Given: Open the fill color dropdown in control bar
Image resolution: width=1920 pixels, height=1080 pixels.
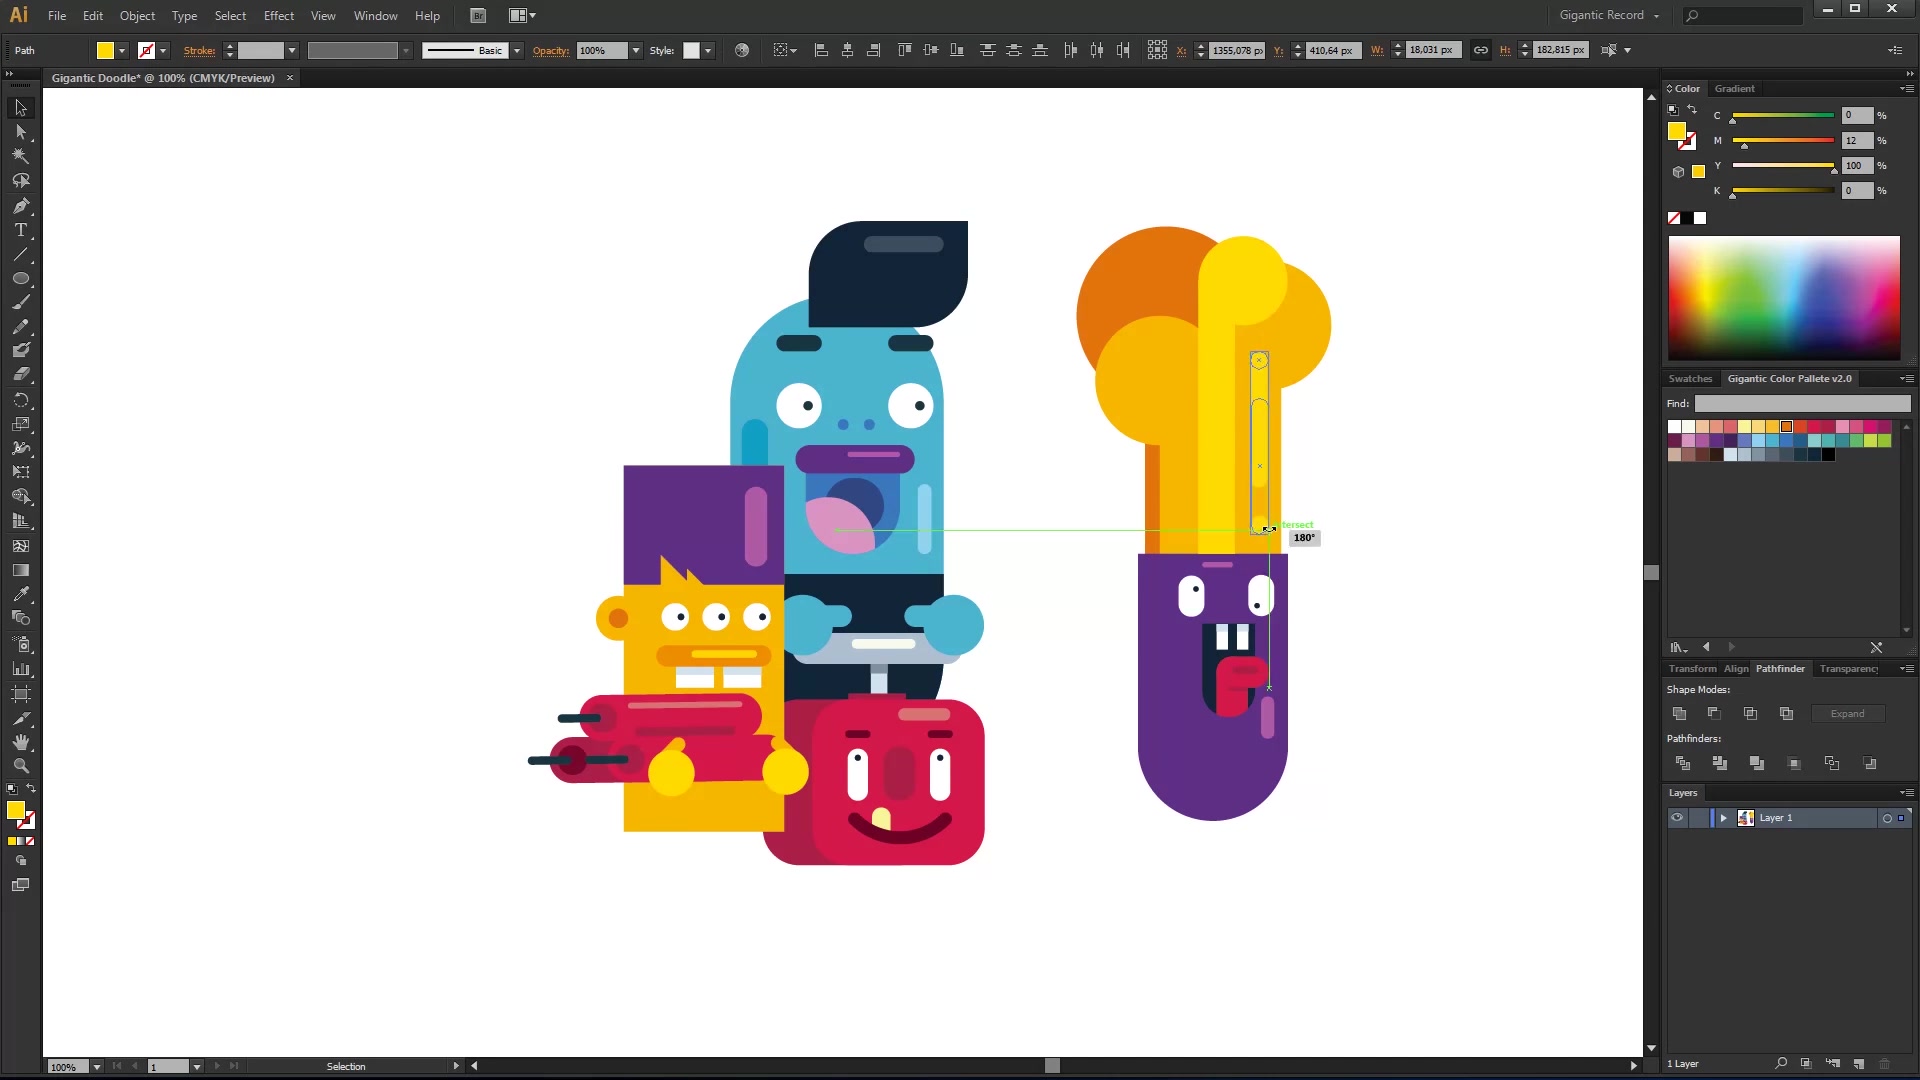Looking at the screenshot, I should click(x=122, y=50).
